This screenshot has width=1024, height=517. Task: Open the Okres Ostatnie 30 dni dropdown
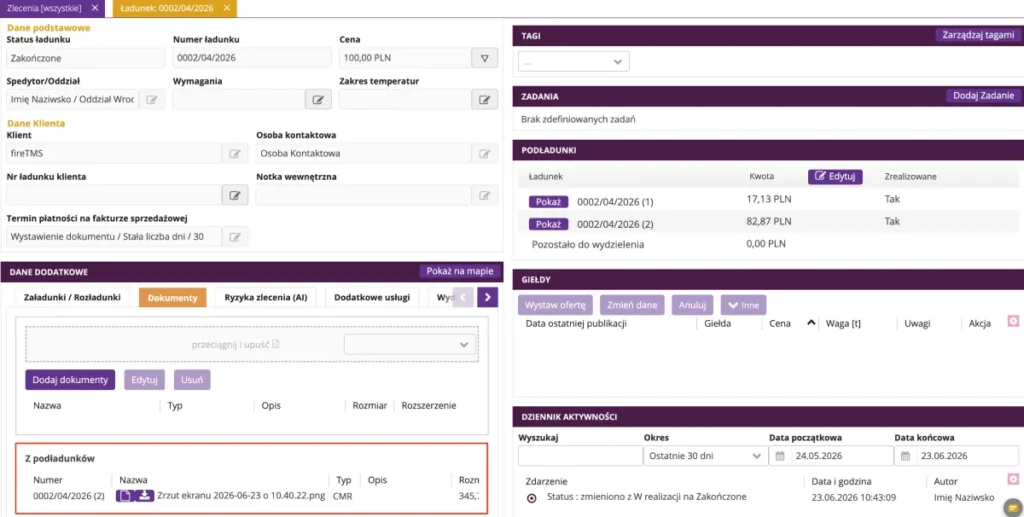(705, 456)
